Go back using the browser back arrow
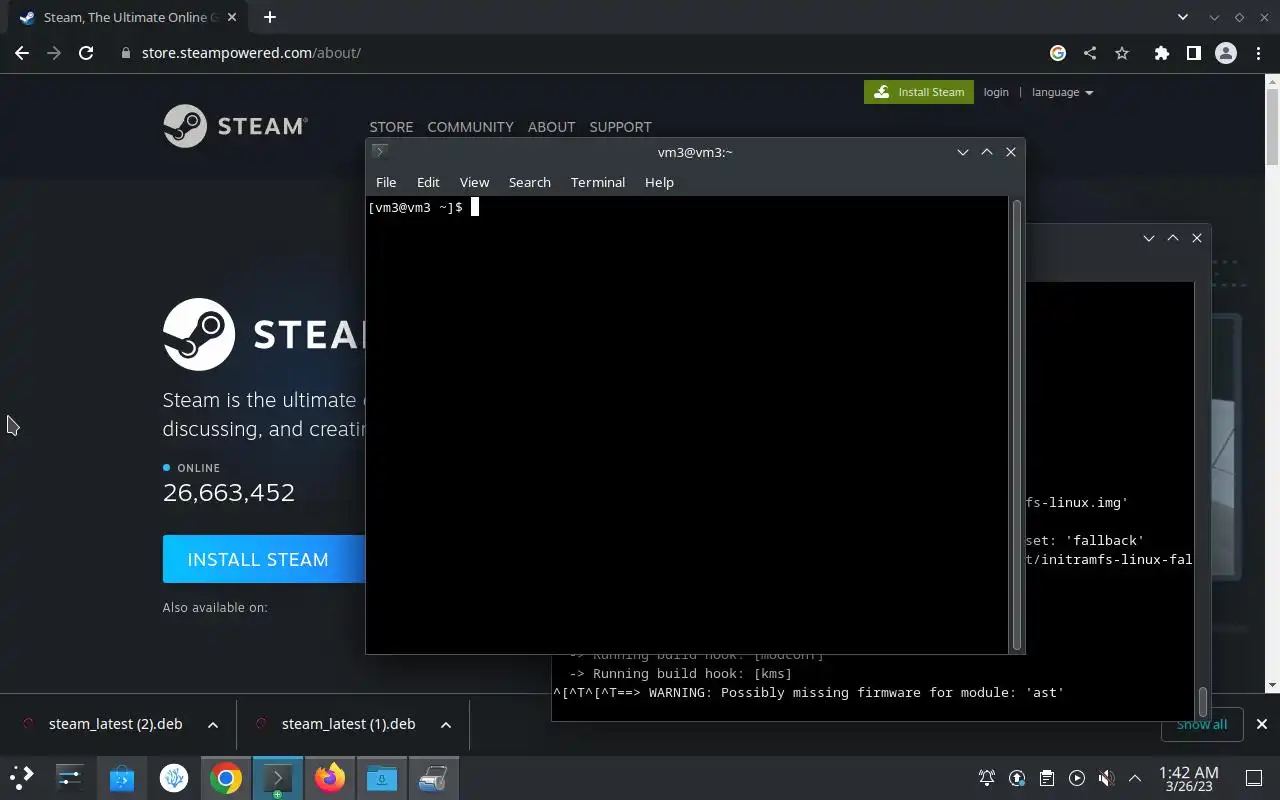 (x=22, y=53)
